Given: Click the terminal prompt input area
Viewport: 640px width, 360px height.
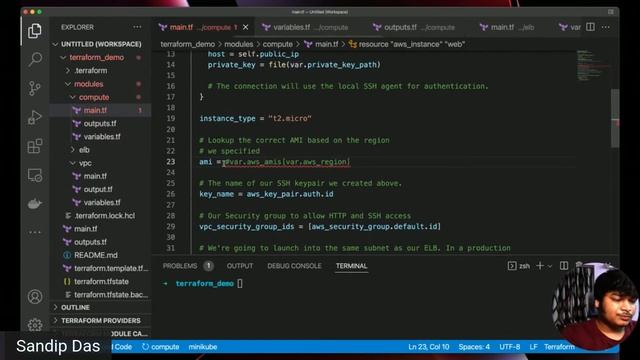Looking at the screenshot, I should coord(240,283).
